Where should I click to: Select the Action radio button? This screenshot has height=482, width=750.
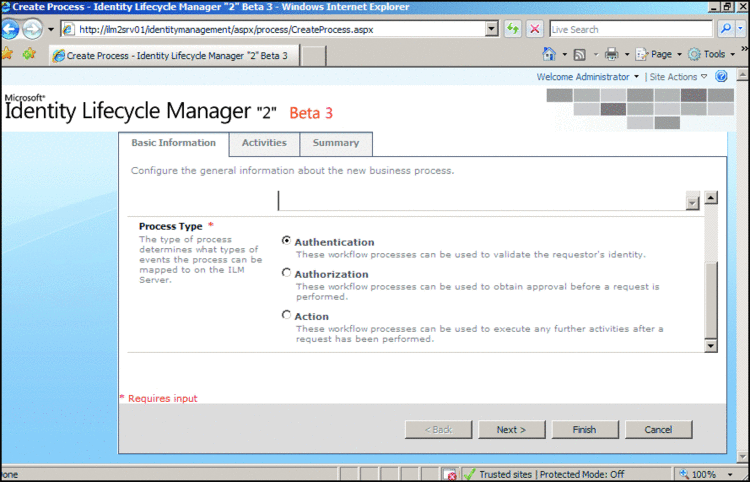pos(286,315)
